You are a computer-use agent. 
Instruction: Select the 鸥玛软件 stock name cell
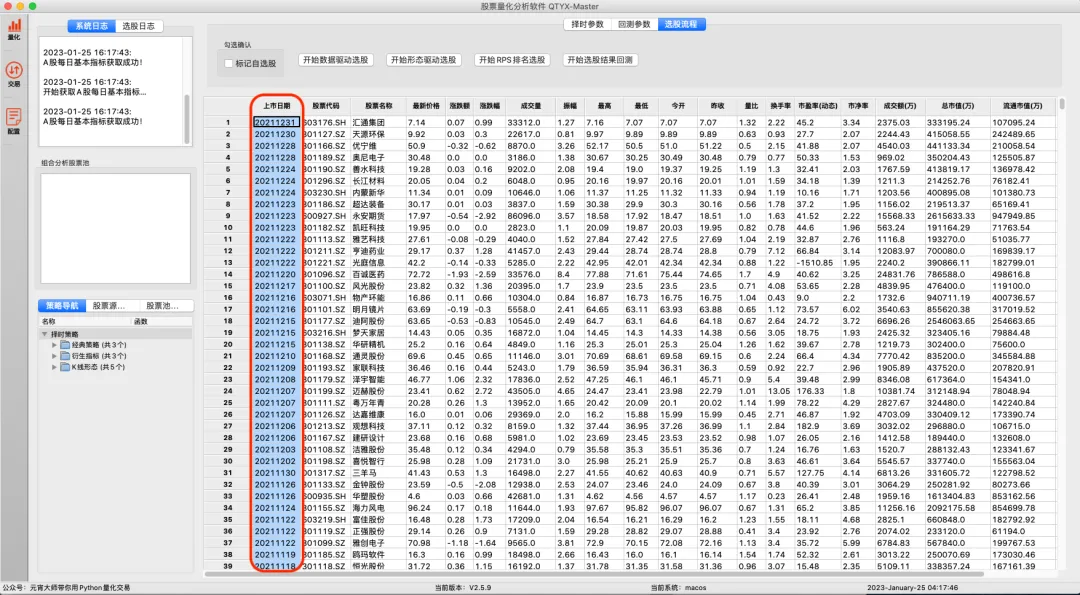click(378, 554)
